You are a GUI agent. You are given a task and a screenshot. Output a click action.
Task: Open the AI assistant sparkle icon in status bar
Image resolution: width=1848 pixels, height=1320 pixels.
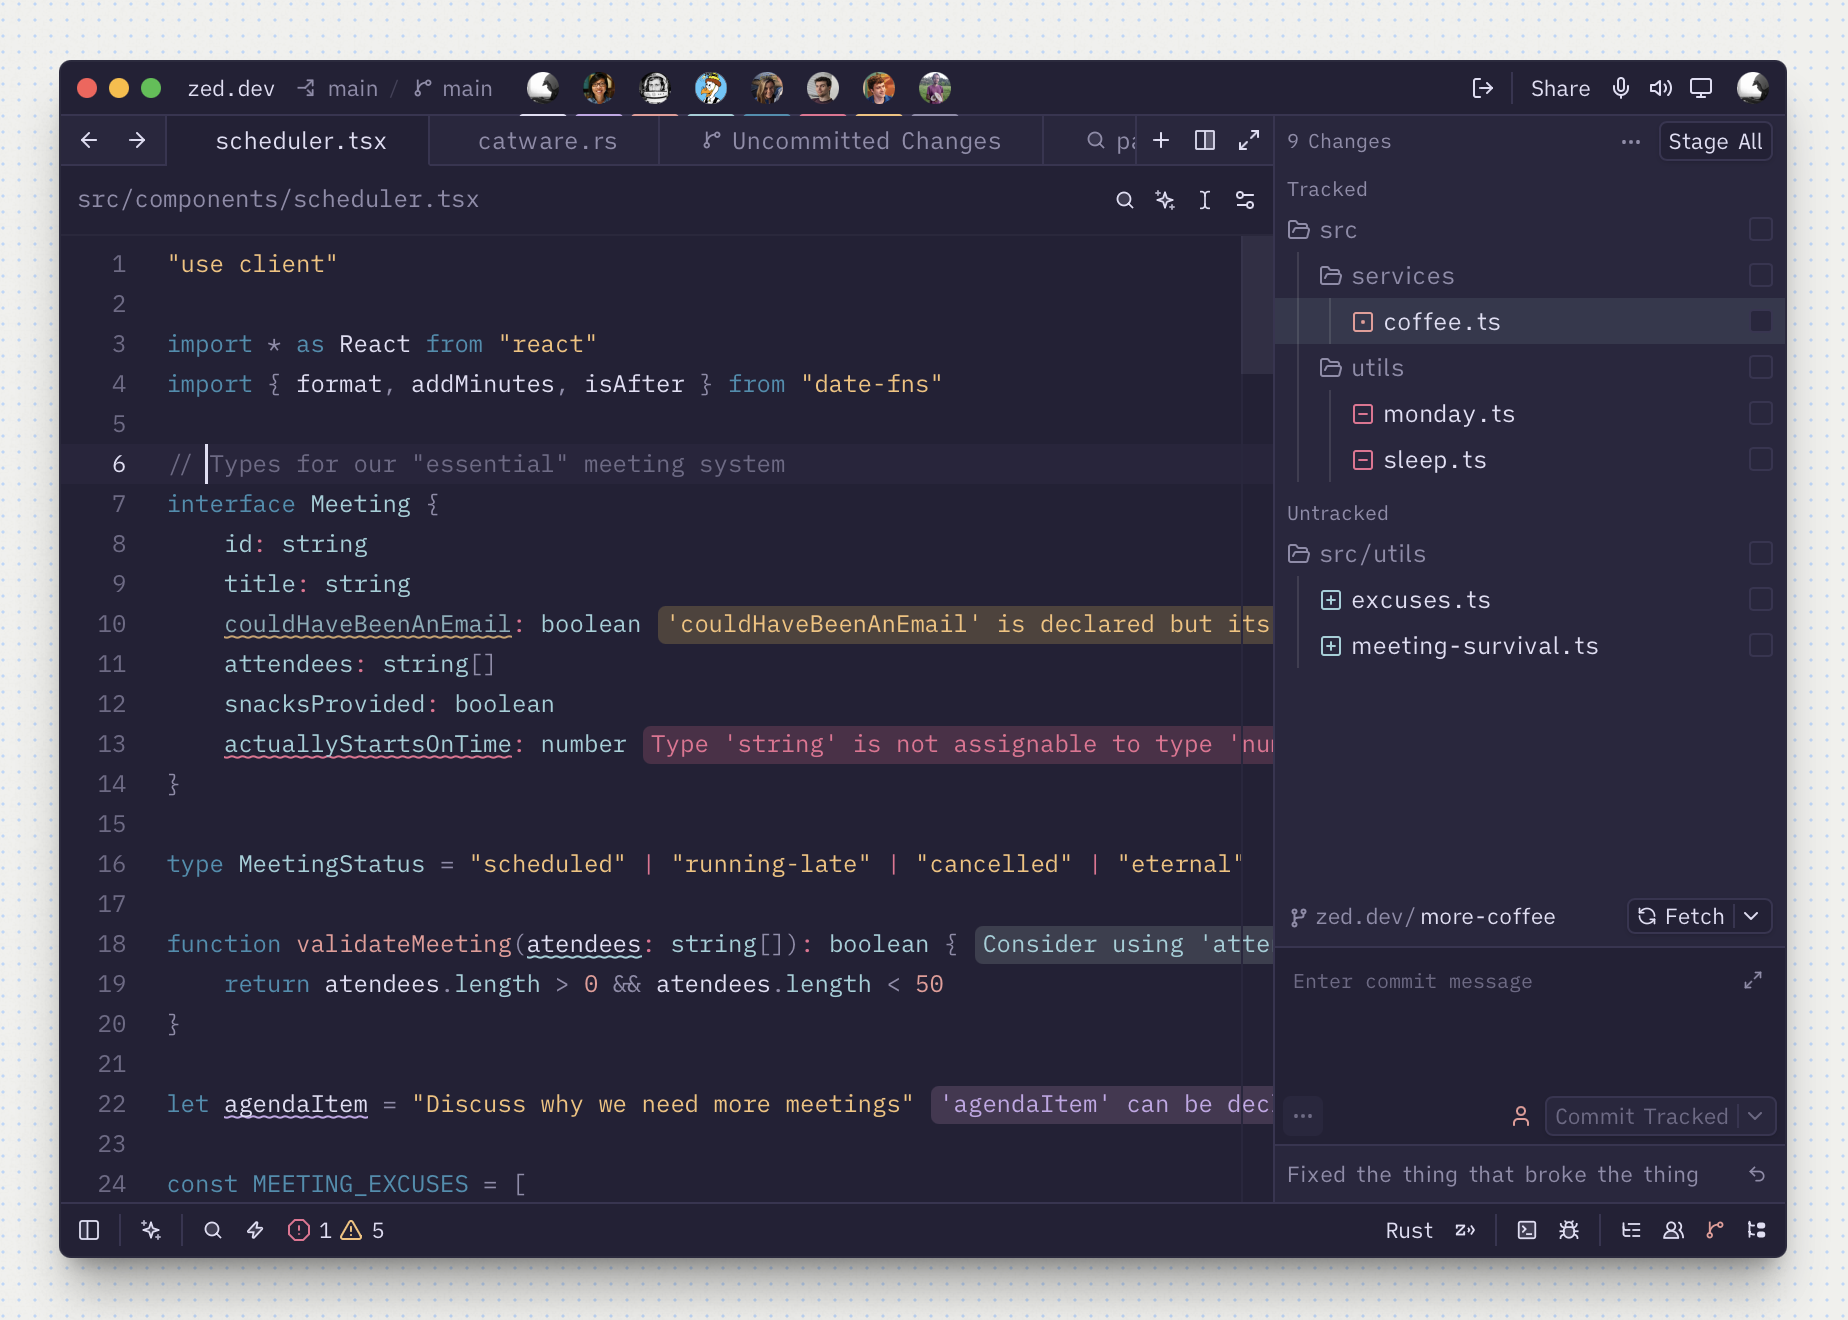(151, 1230)
